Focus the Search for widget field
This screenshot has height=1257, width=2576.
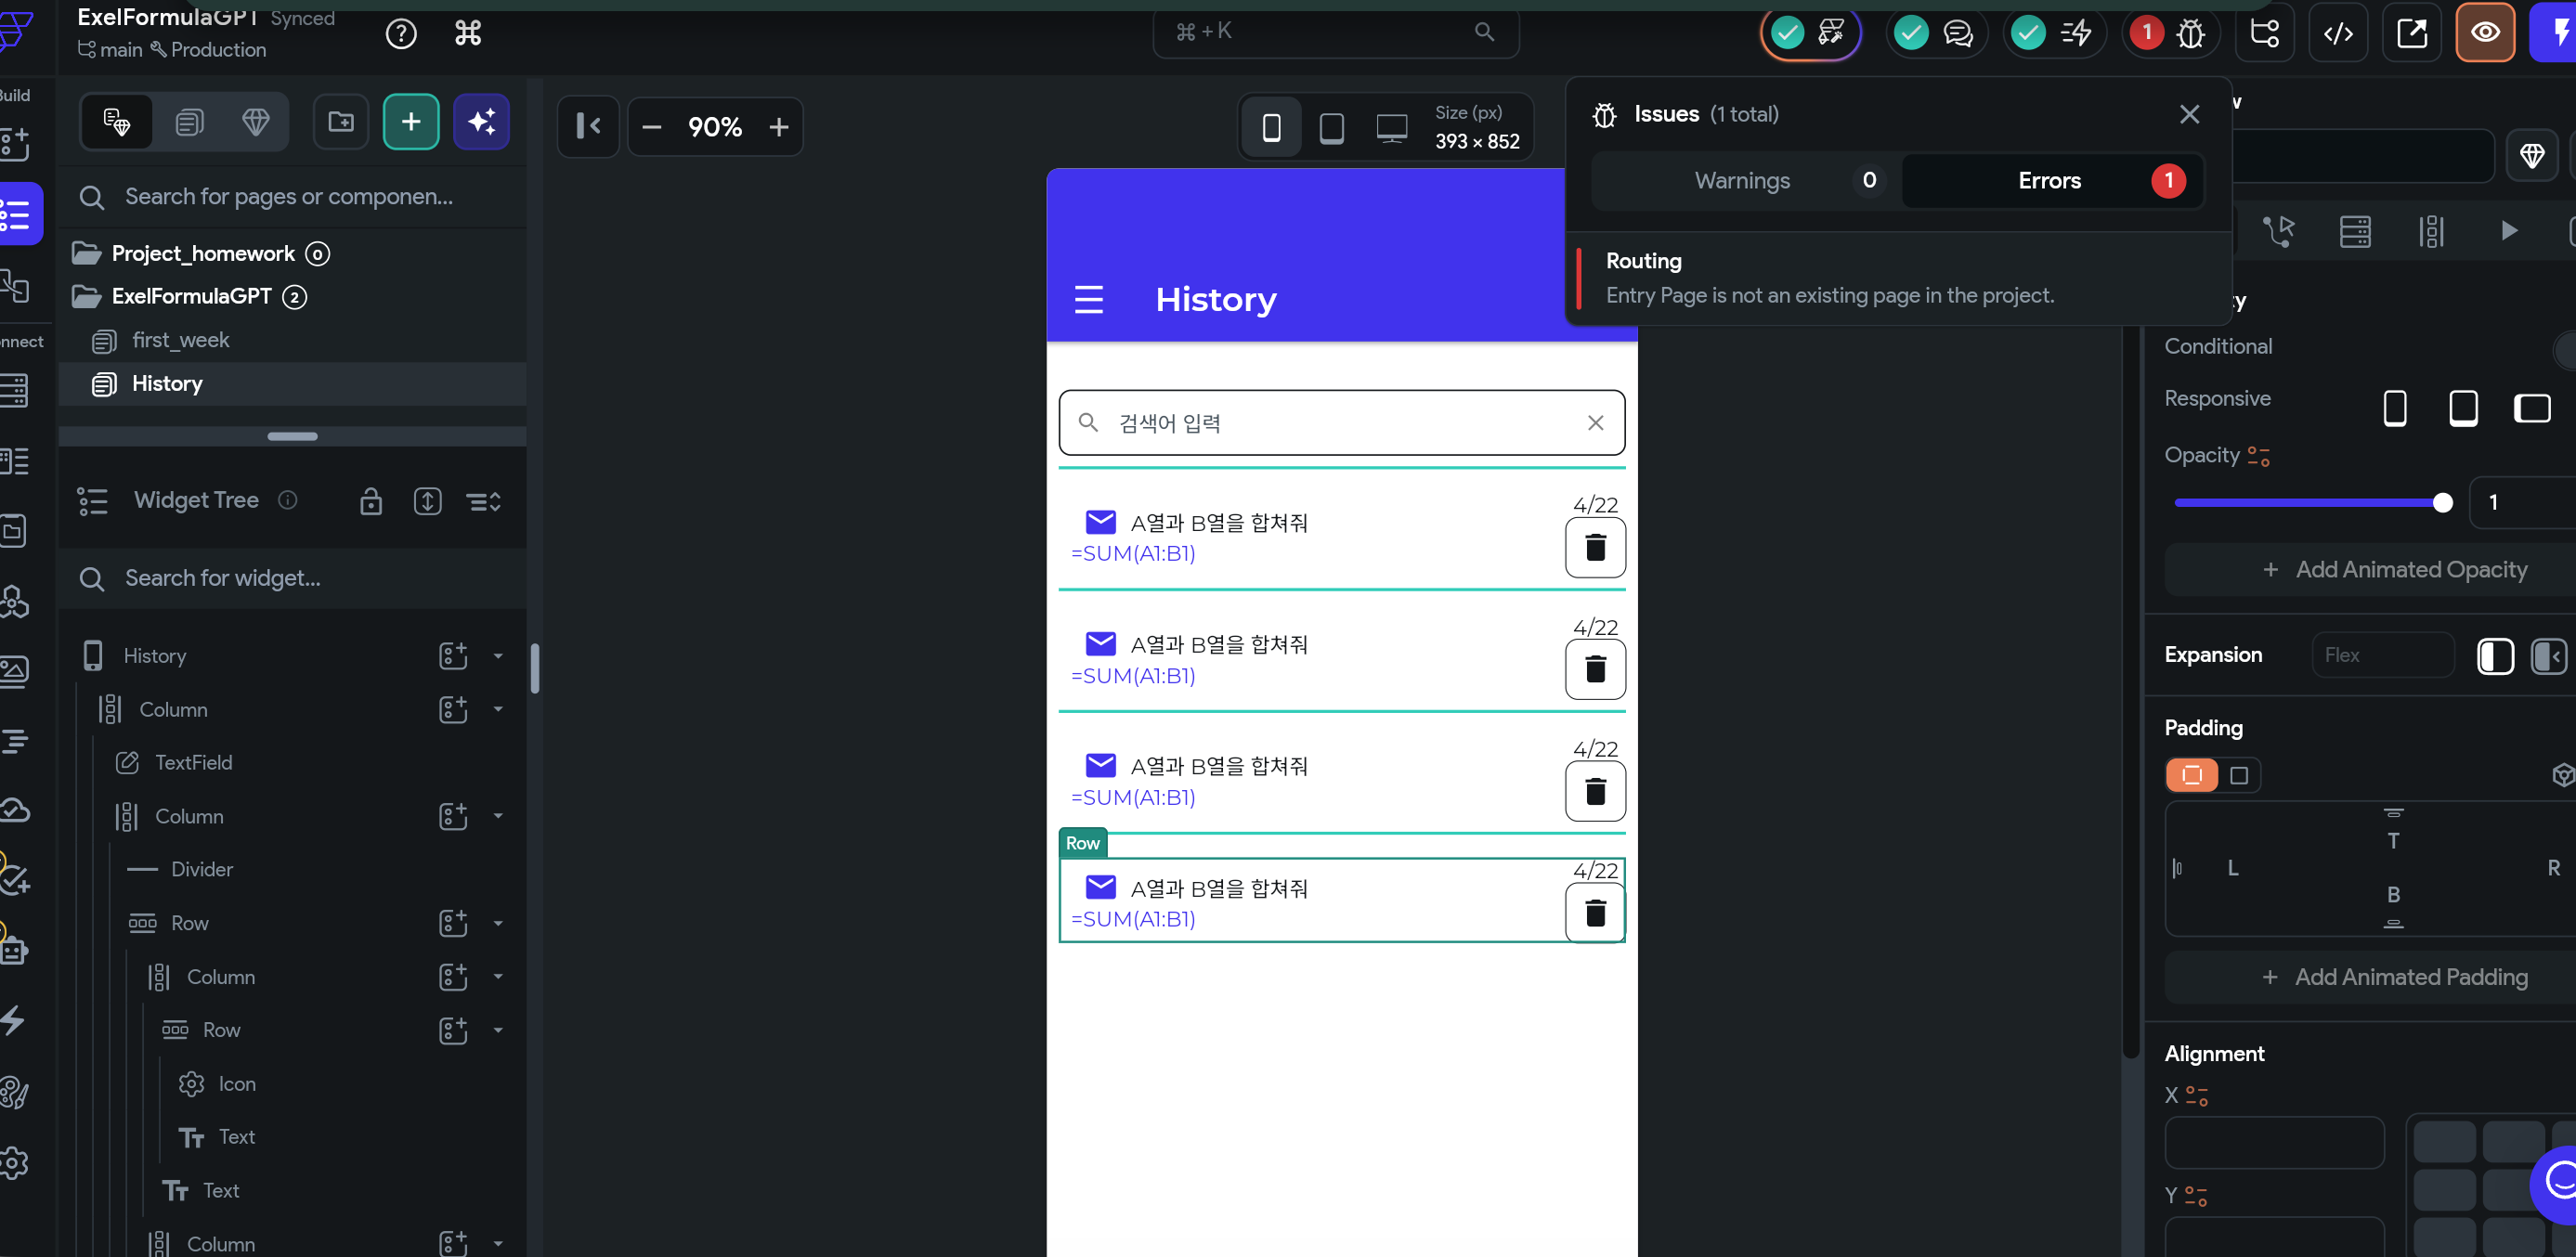[290, 579]
